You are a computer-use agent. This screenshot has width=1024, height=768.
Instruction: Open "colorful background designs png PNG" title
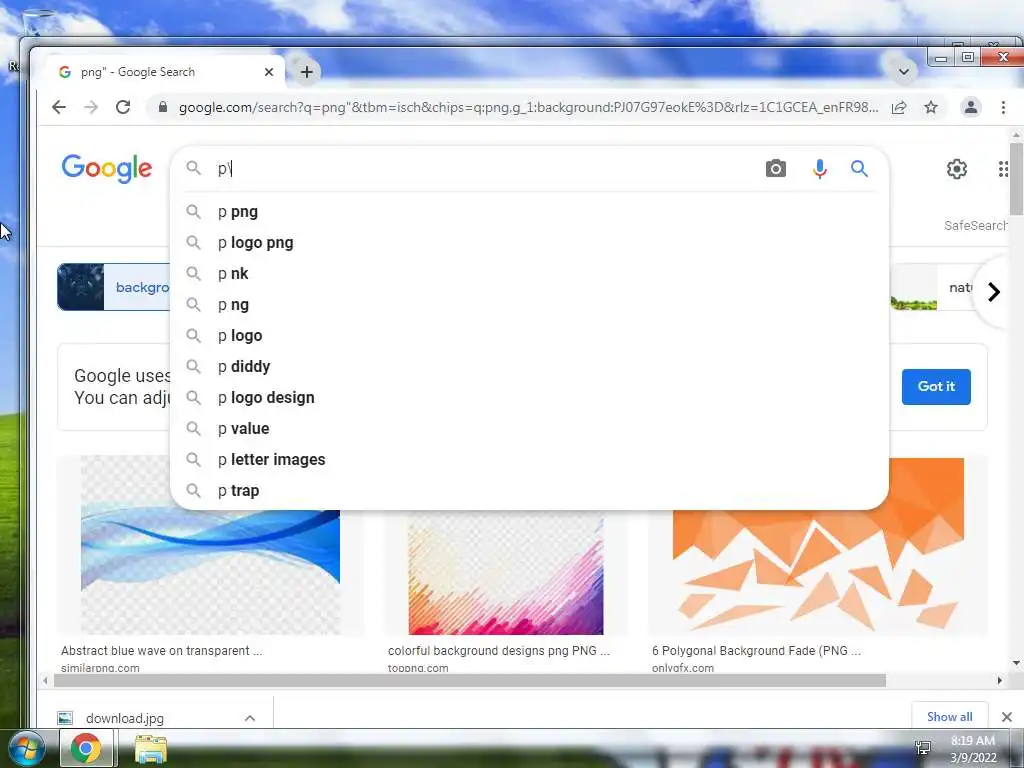point(498,650)
